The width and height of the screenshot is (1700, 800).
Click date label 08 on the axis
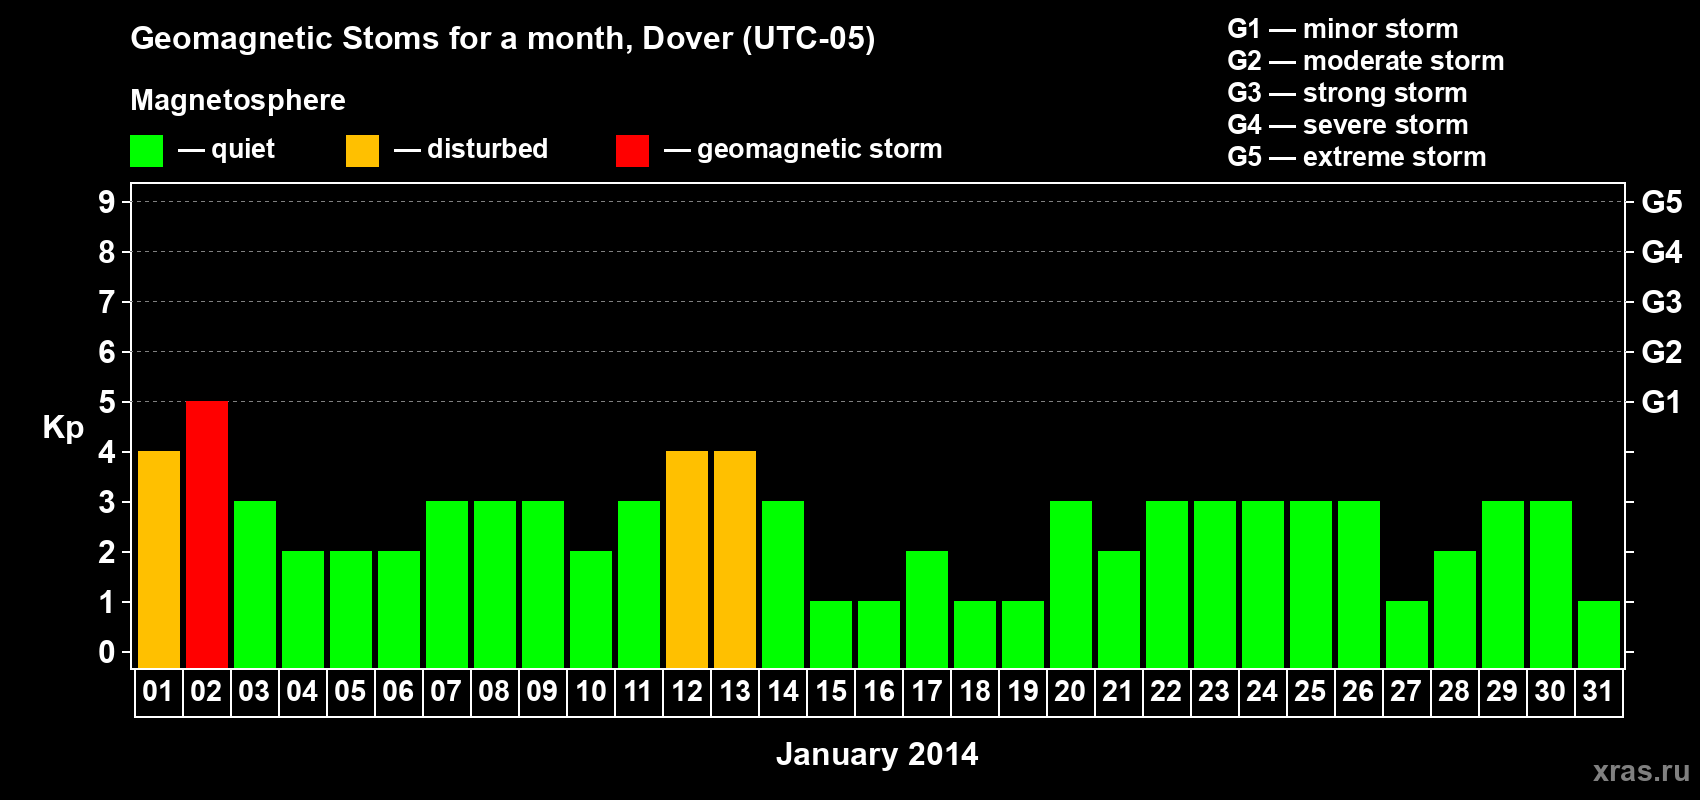tap(494, 691)
